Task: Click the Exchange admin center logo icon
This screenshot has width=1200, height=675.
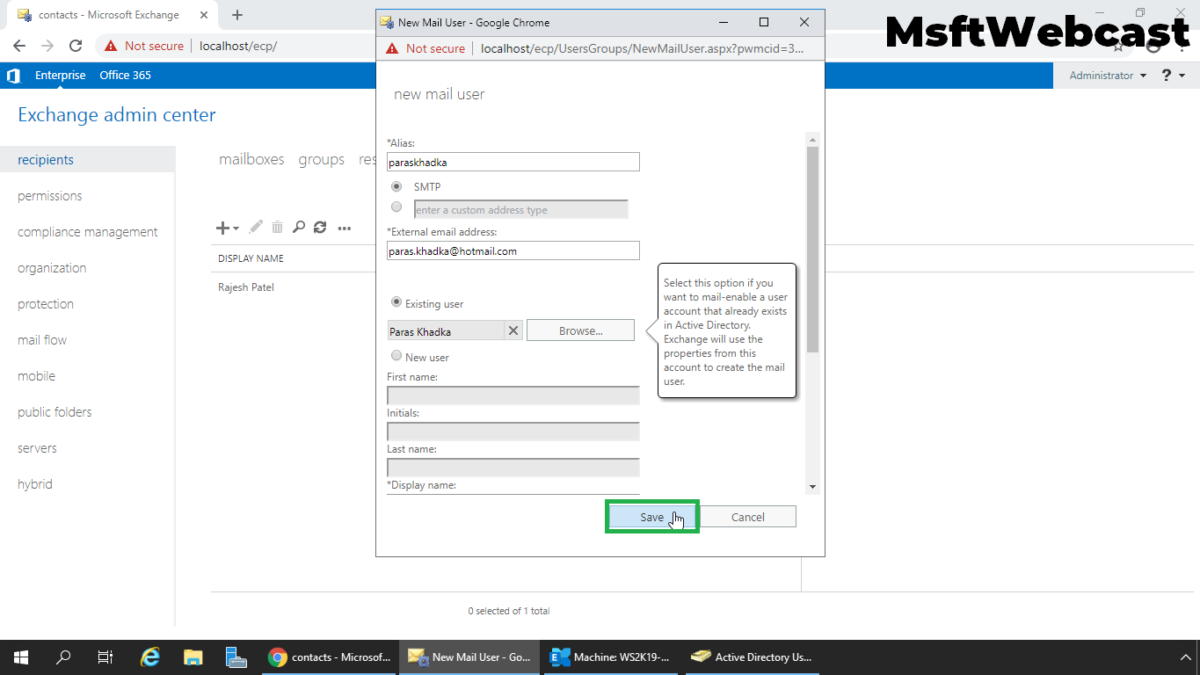Action: pyautogui.click(x=13, y=75)
